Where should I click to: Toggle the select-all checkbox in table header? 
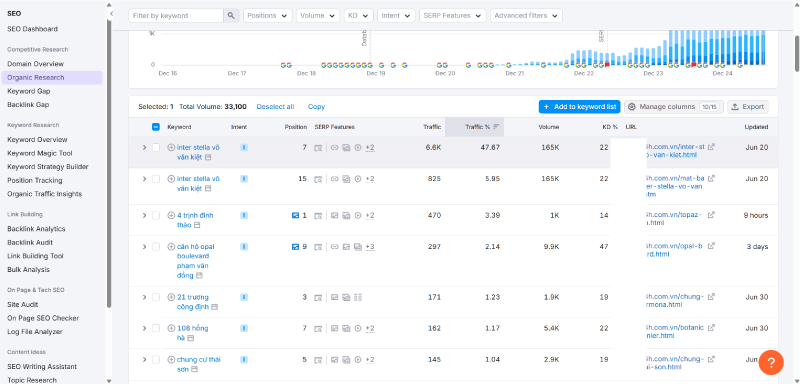[156, 127]
